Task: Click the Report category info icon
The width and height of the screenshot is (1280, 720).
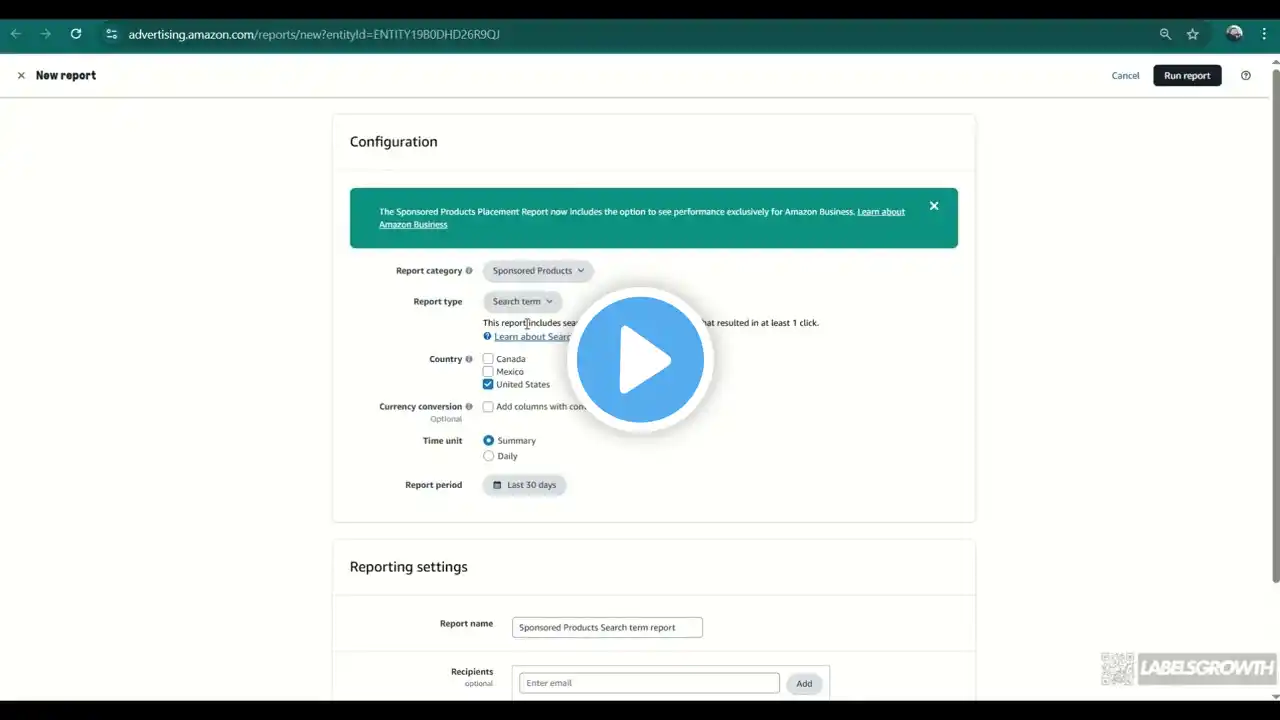Action: (x=469, y=271)
